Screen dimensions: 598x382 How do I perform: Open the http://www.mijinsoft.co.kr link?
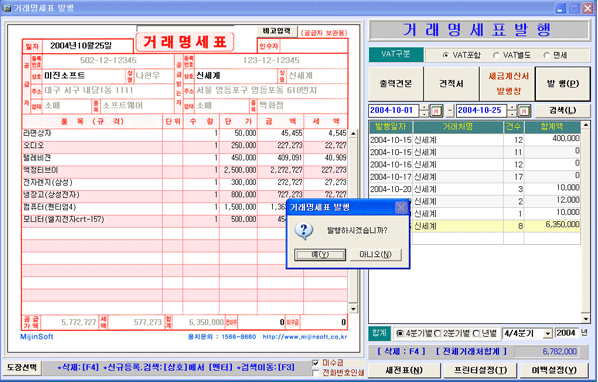(305, 337)
